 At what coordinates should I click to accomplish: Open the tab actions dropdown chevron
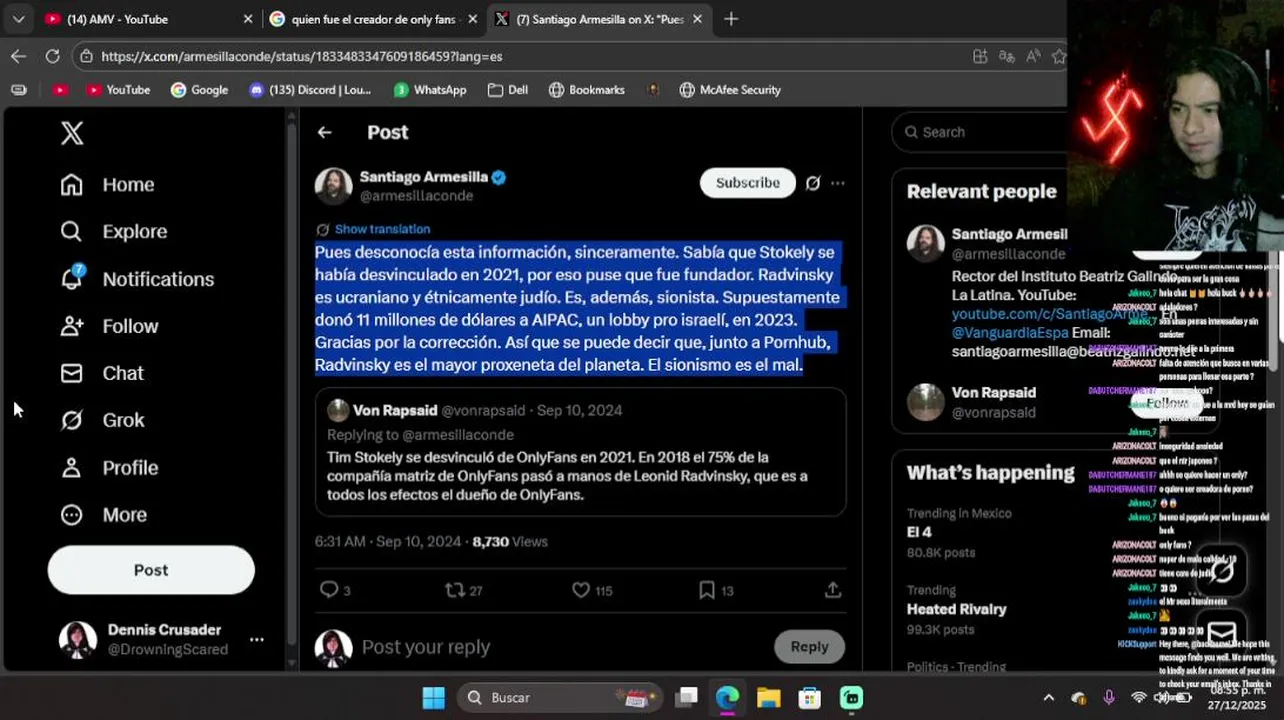click(x=18, y=19)
